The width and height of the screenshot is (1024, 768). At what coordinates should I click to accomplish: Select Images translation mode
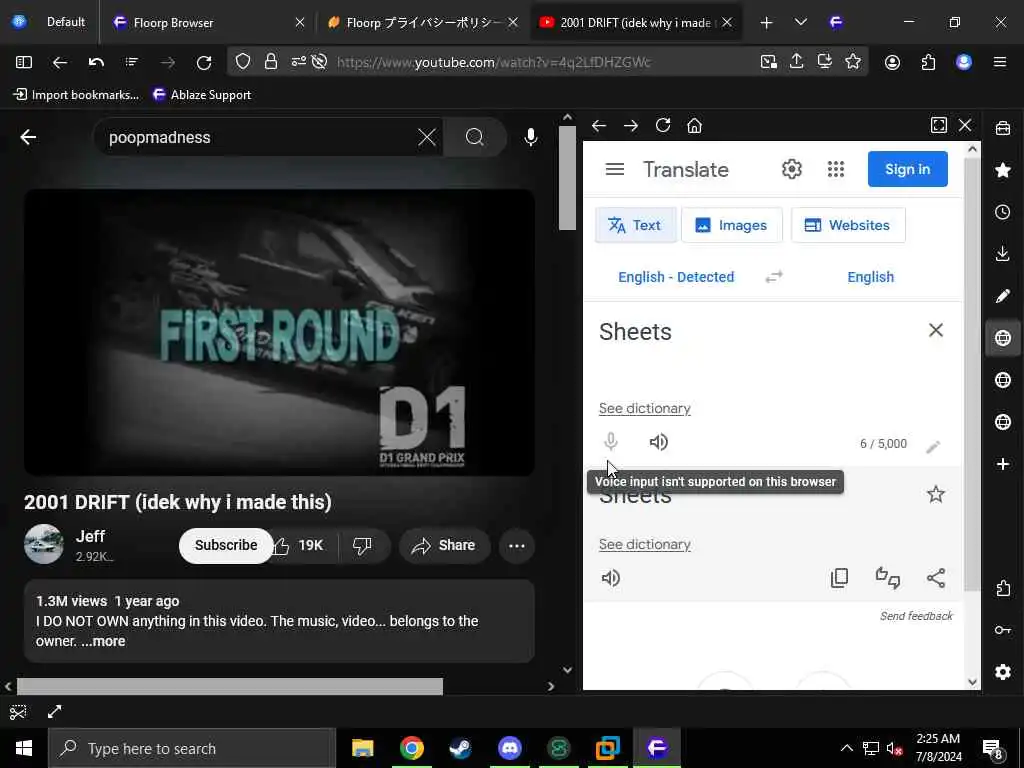(x=731, y=225)
